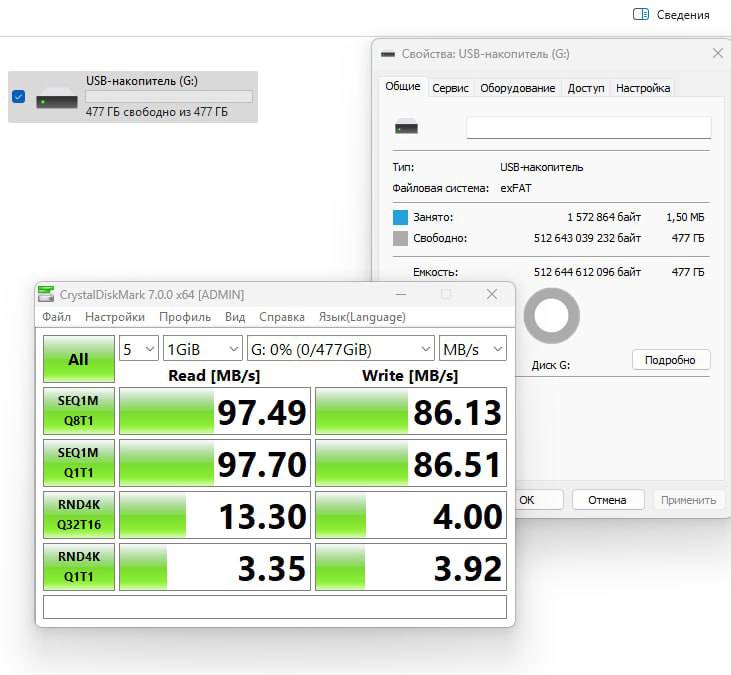This screenshot has width=731, height=675.
Task: Click the 86.13 write result
Action: click(x=411, y=411)
